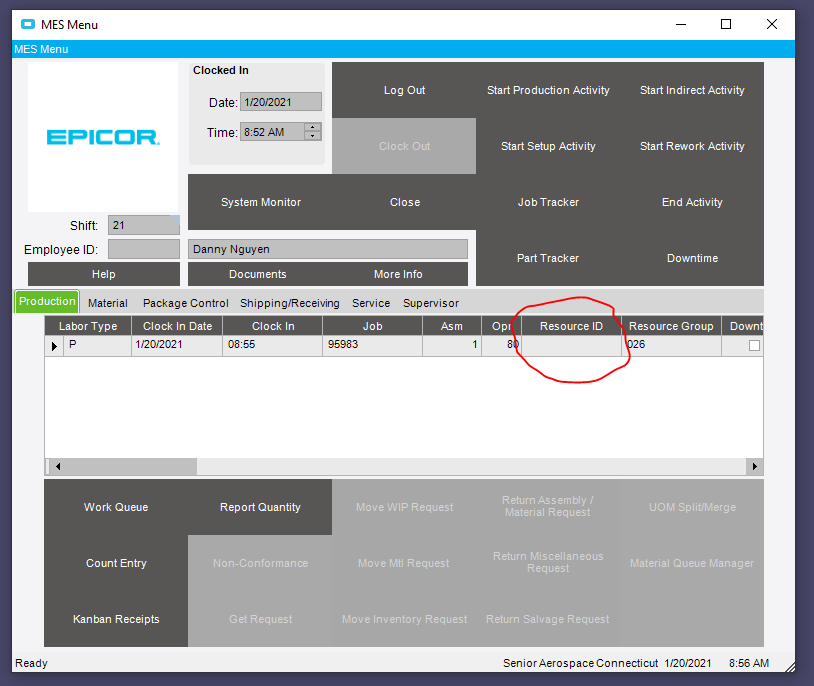814x686 pixels.
Task: Click the Date field showing 1/20/2021
Action: 281,102
